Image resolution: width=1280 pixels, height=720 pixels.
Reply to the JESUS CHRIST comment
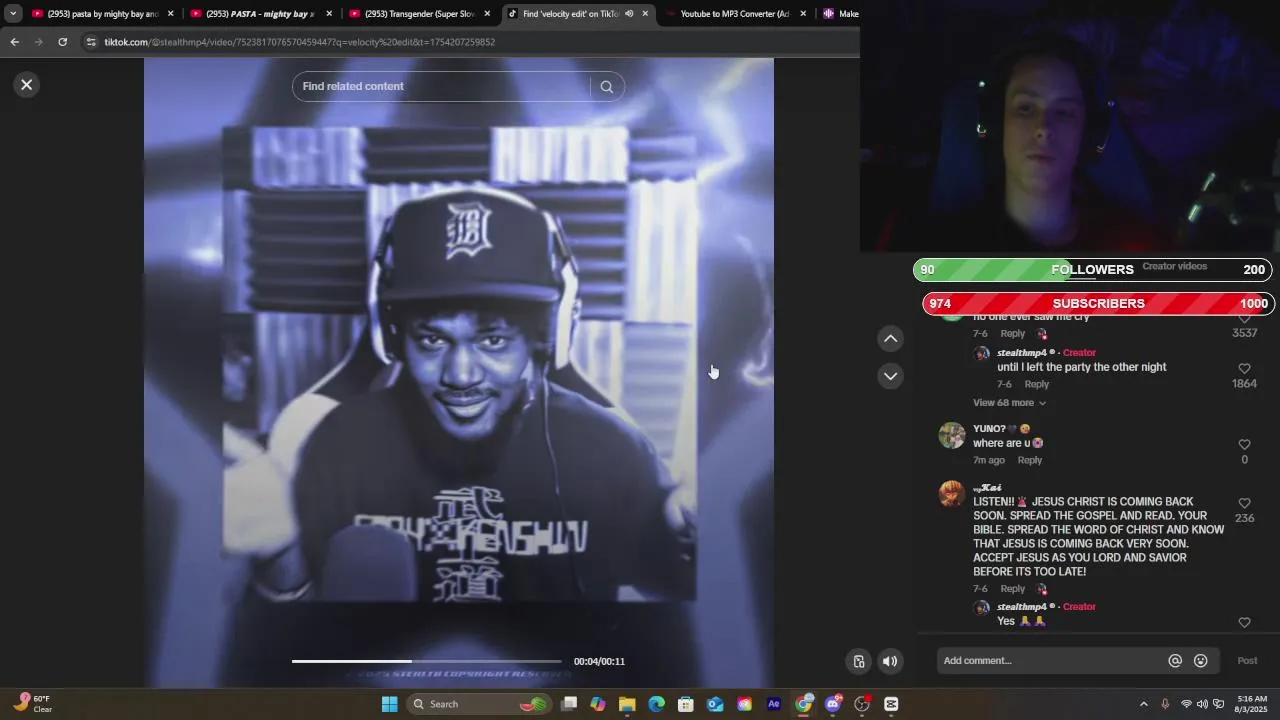(1013, 589)
